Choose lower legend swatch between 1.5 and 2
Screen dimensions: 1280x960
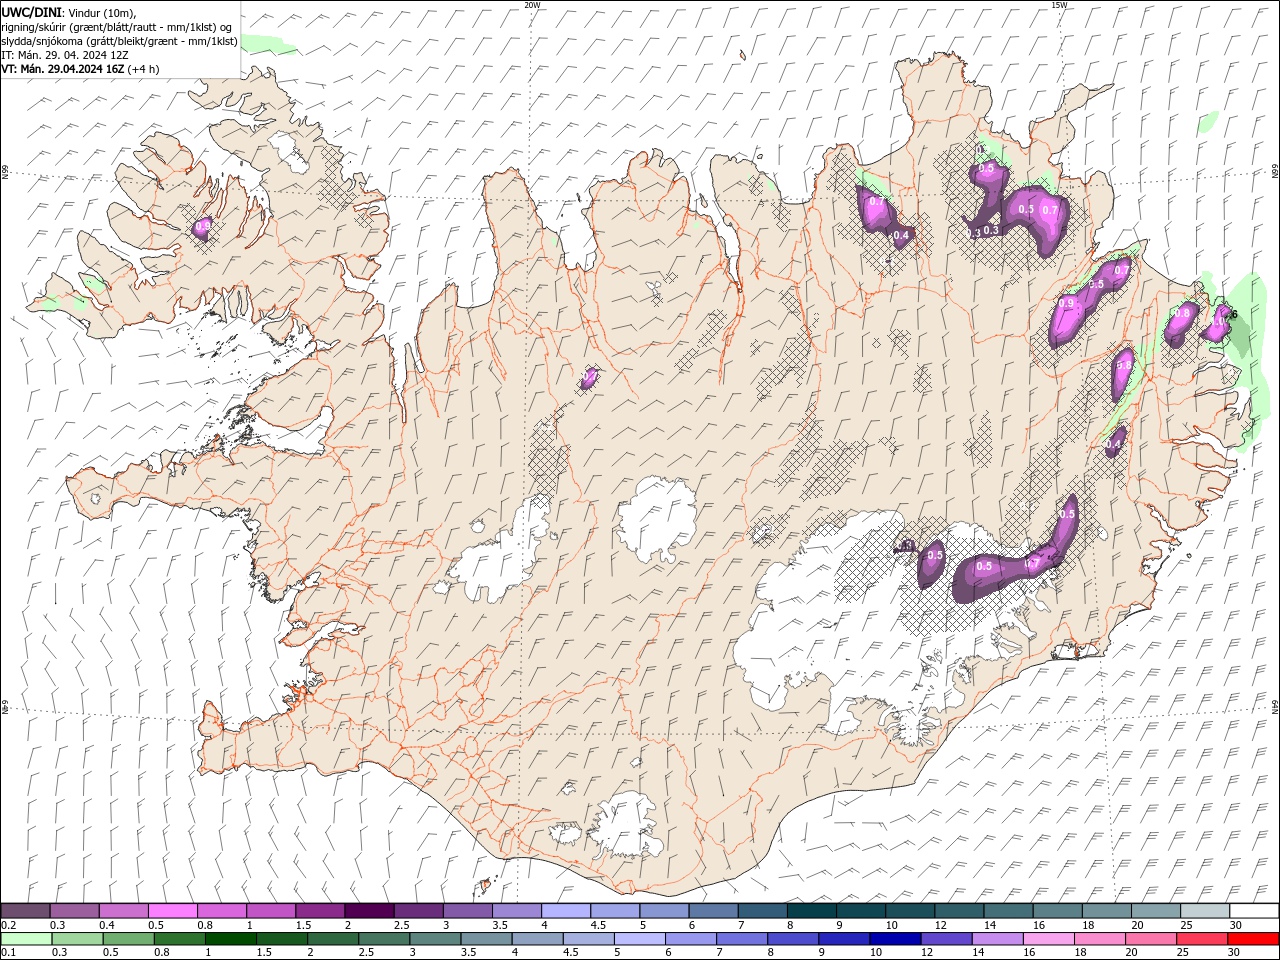click(281, 939)
